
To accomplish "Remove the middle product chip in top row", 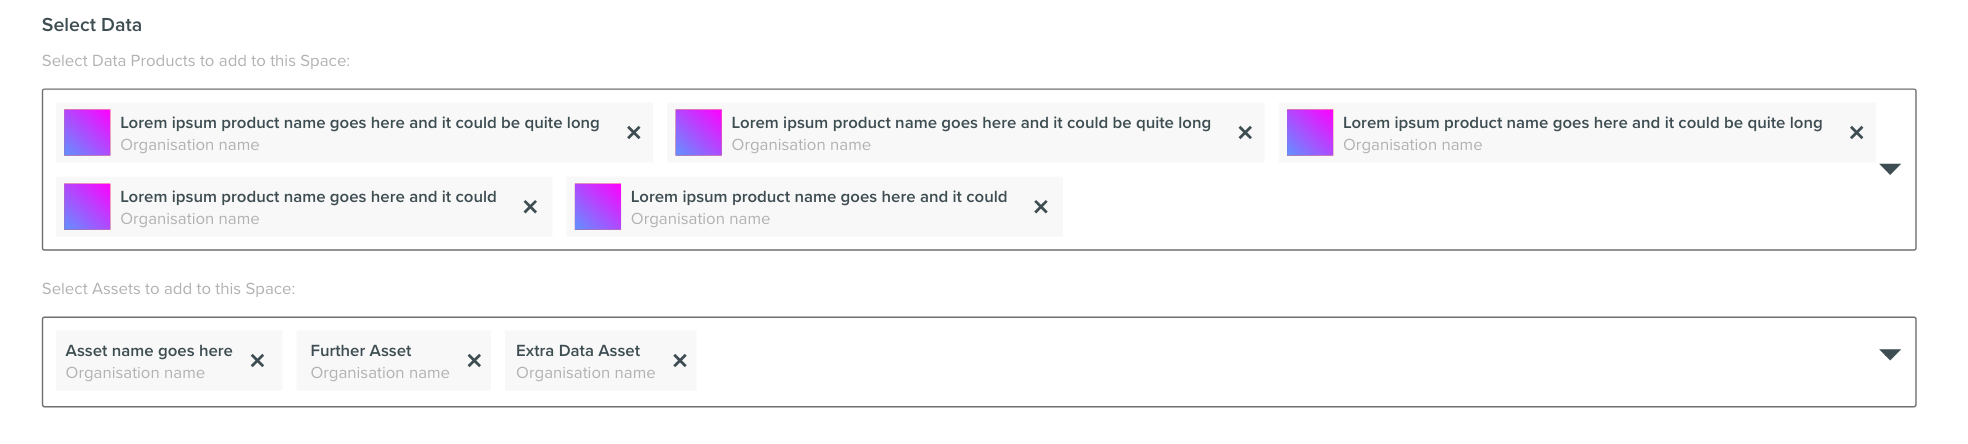I will 1245,133.
